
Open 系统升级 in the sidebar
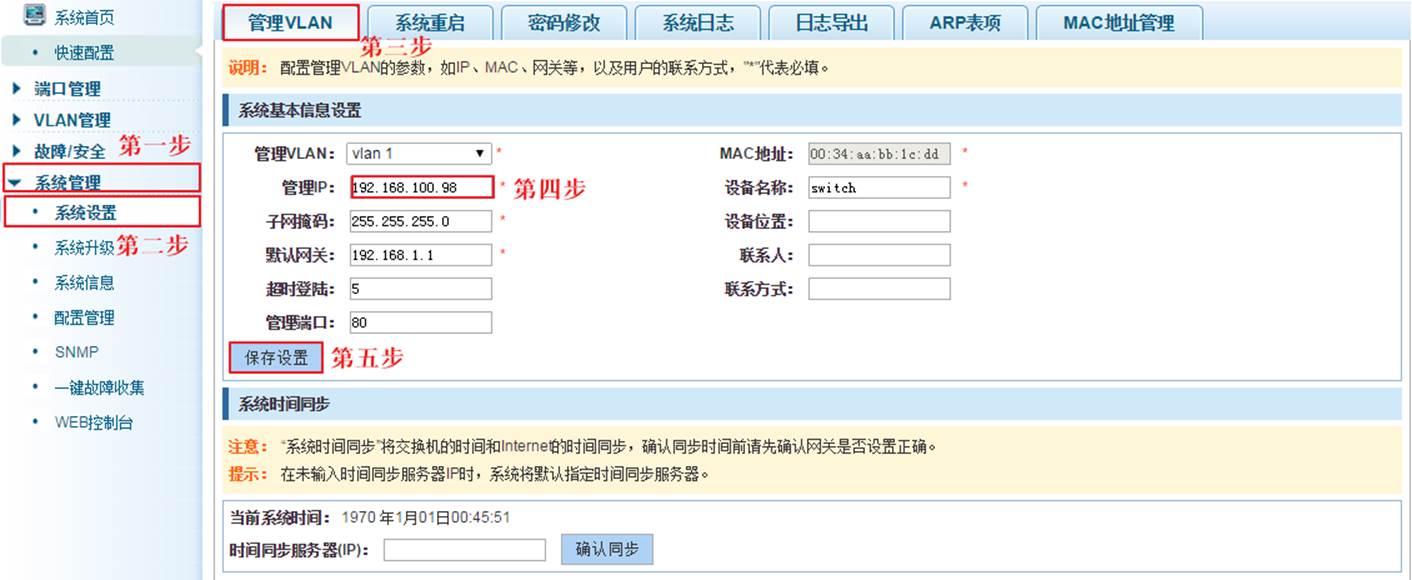pyautogui.click(x=84, y=247)
